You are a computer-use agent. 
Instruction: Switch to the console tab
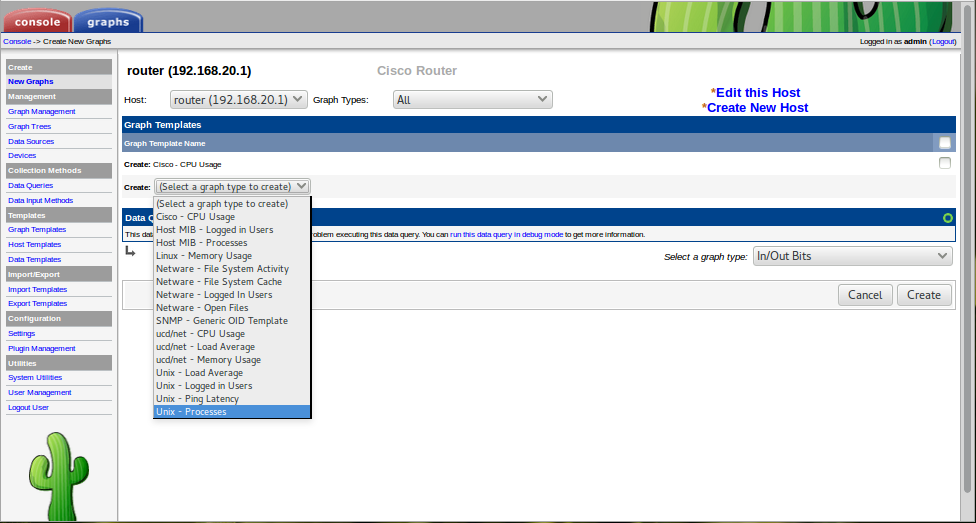(36, 21)
